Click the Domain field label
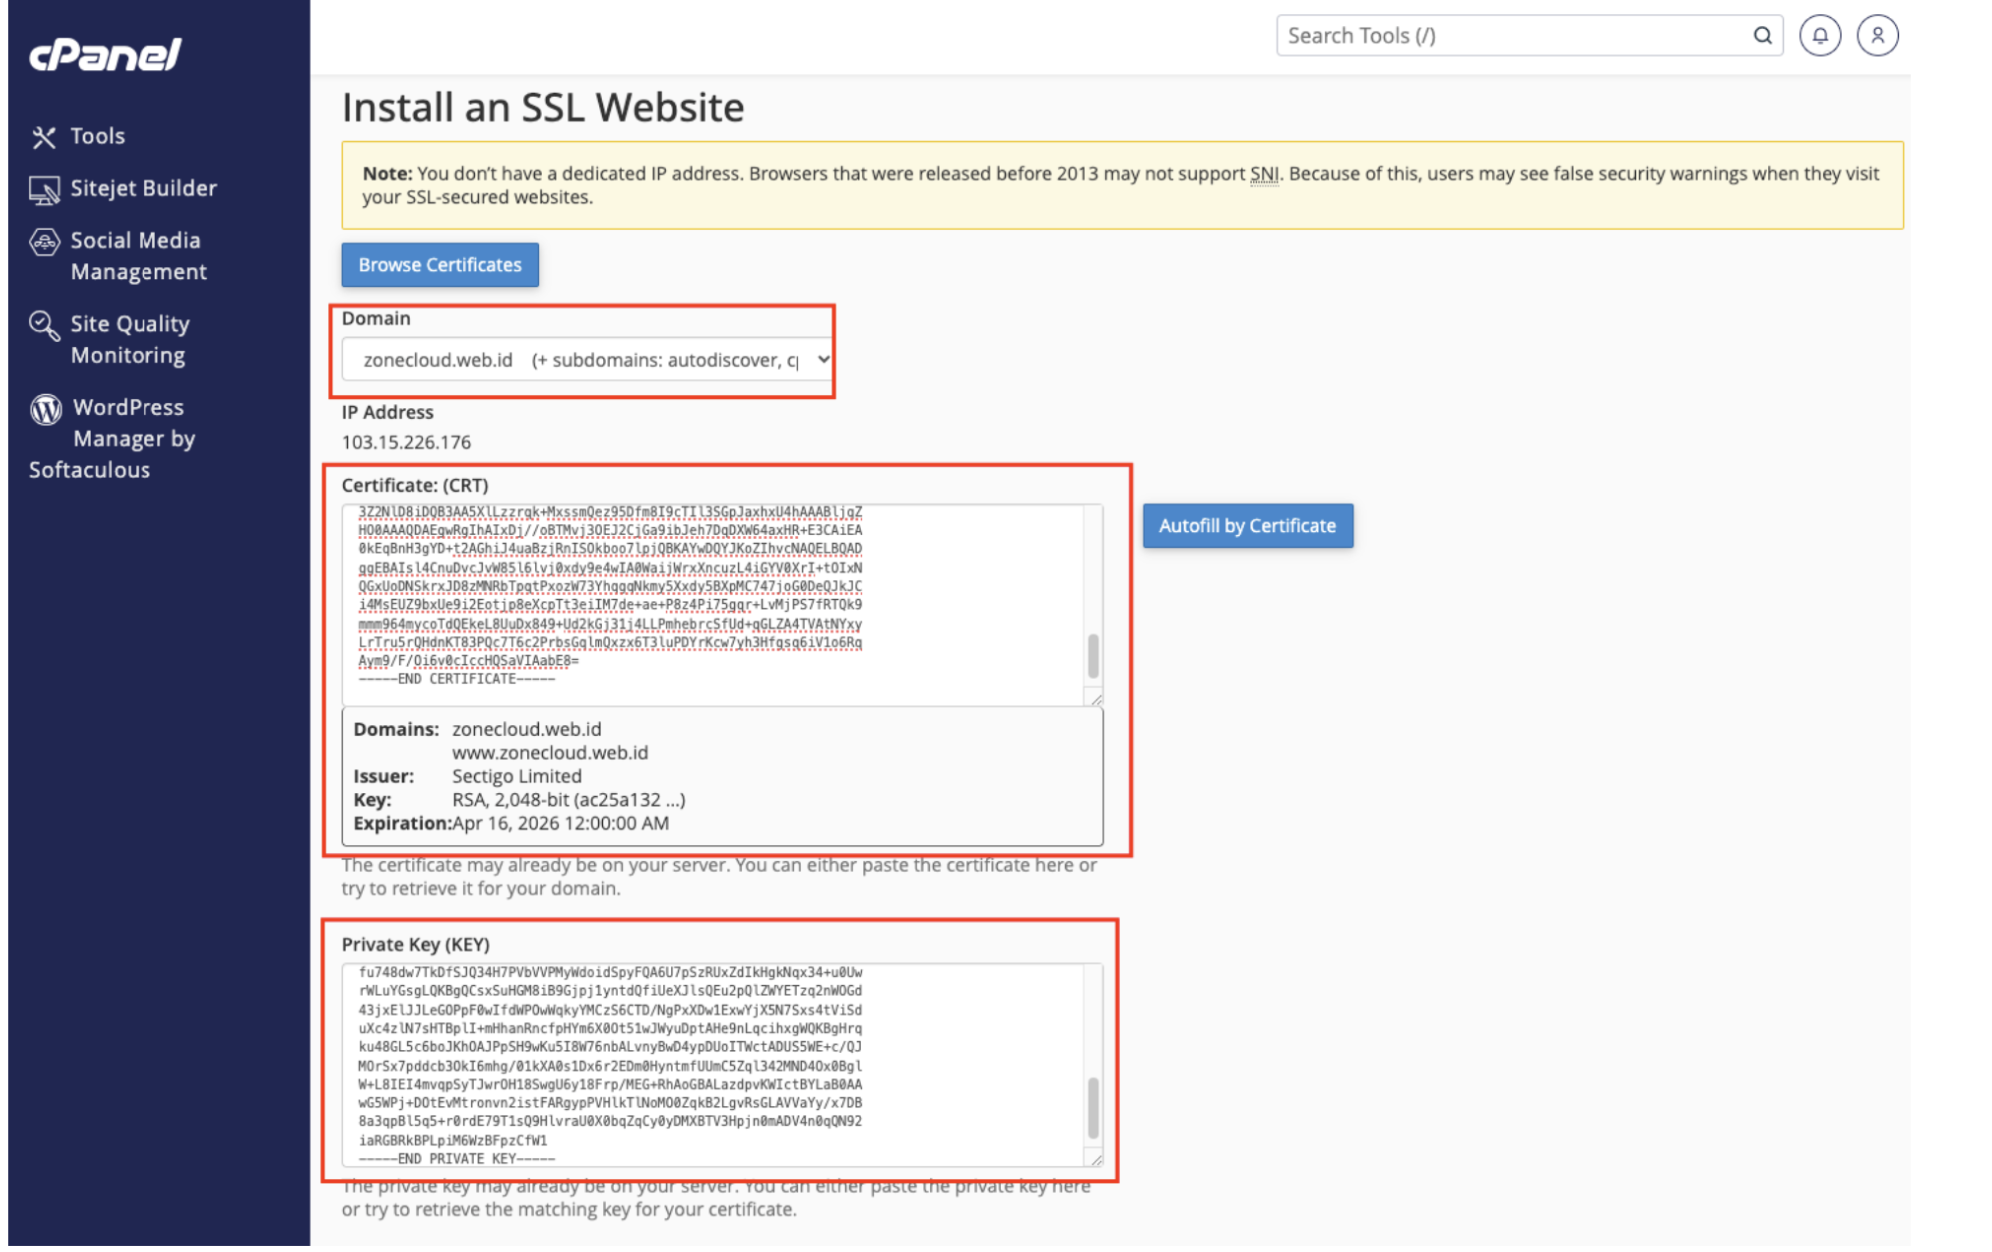This screenshot has height=1252, width=1992. [x=376, y=319]
